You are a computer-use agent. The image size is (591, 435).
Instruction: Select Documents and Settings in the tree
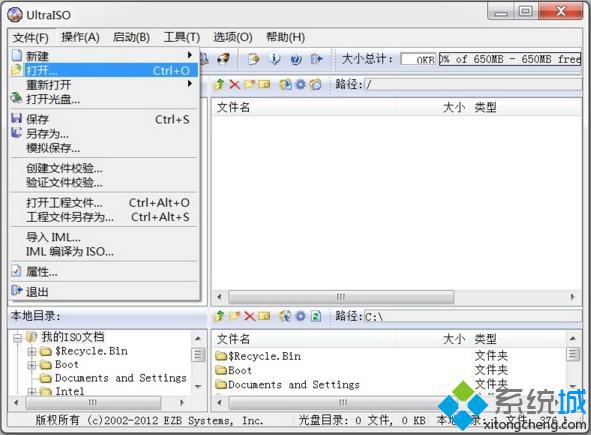tap(121, 378)
